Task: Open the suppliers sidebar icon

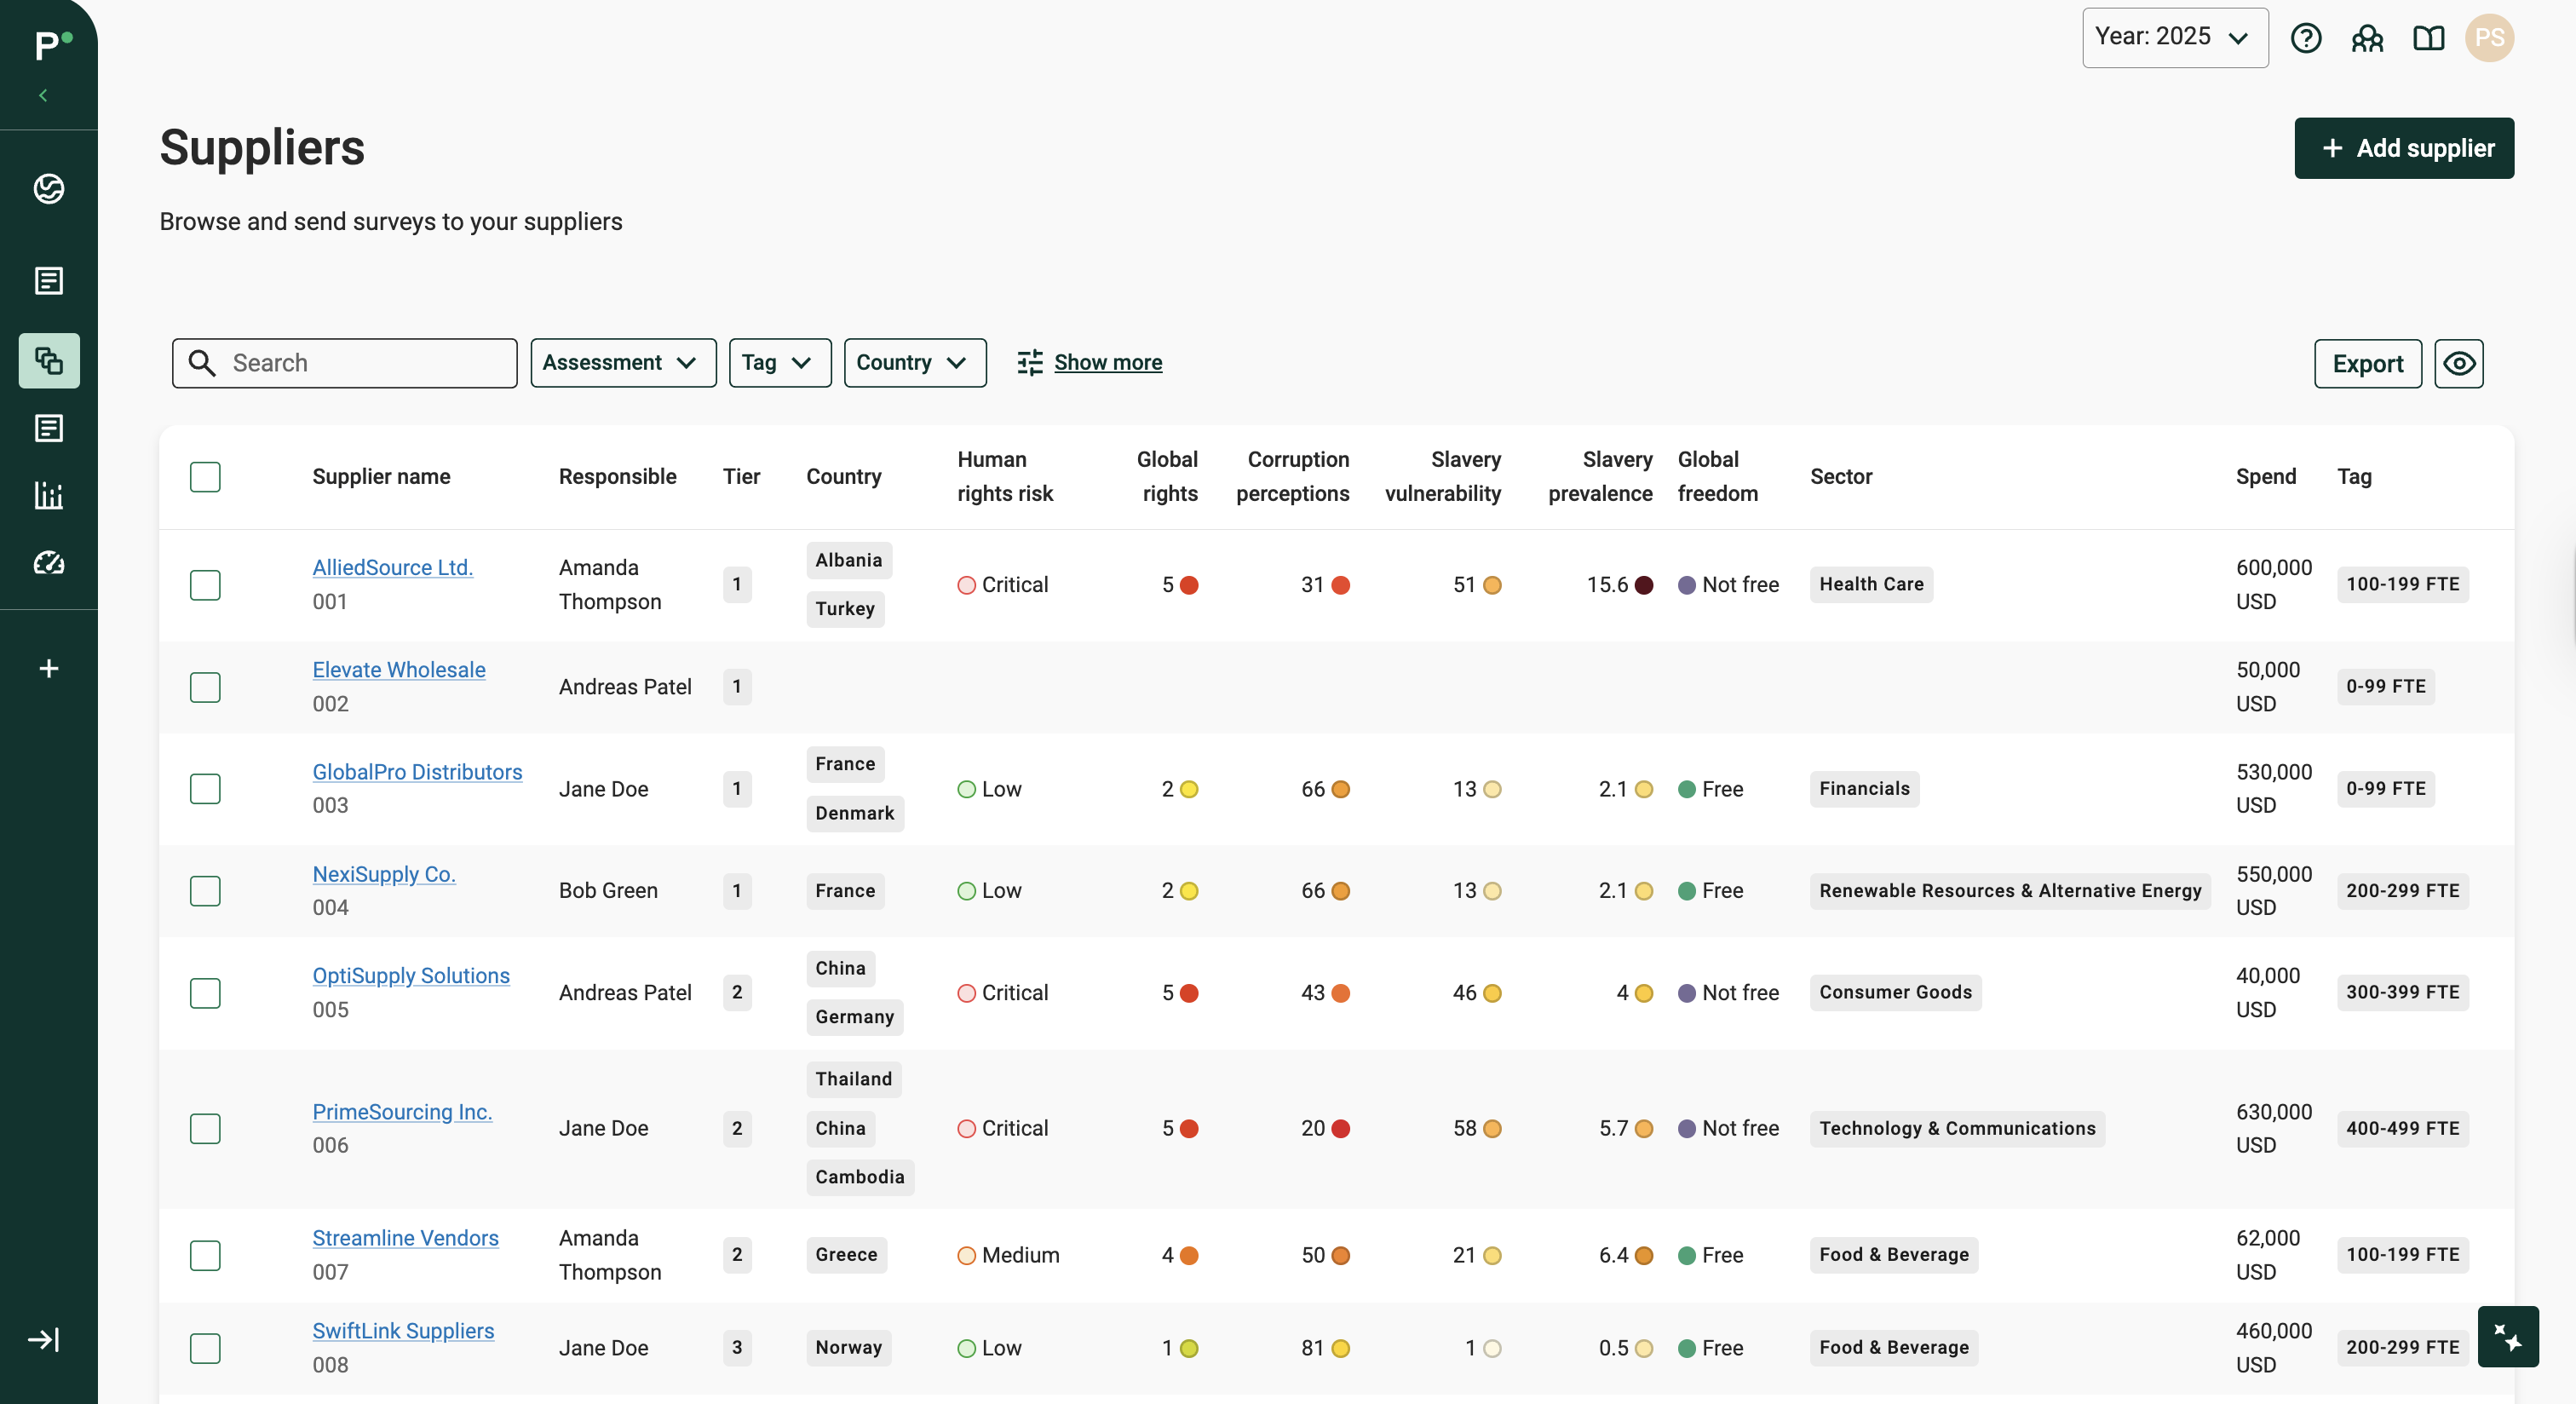Action: pyautogui.click(x=49, y=360)
